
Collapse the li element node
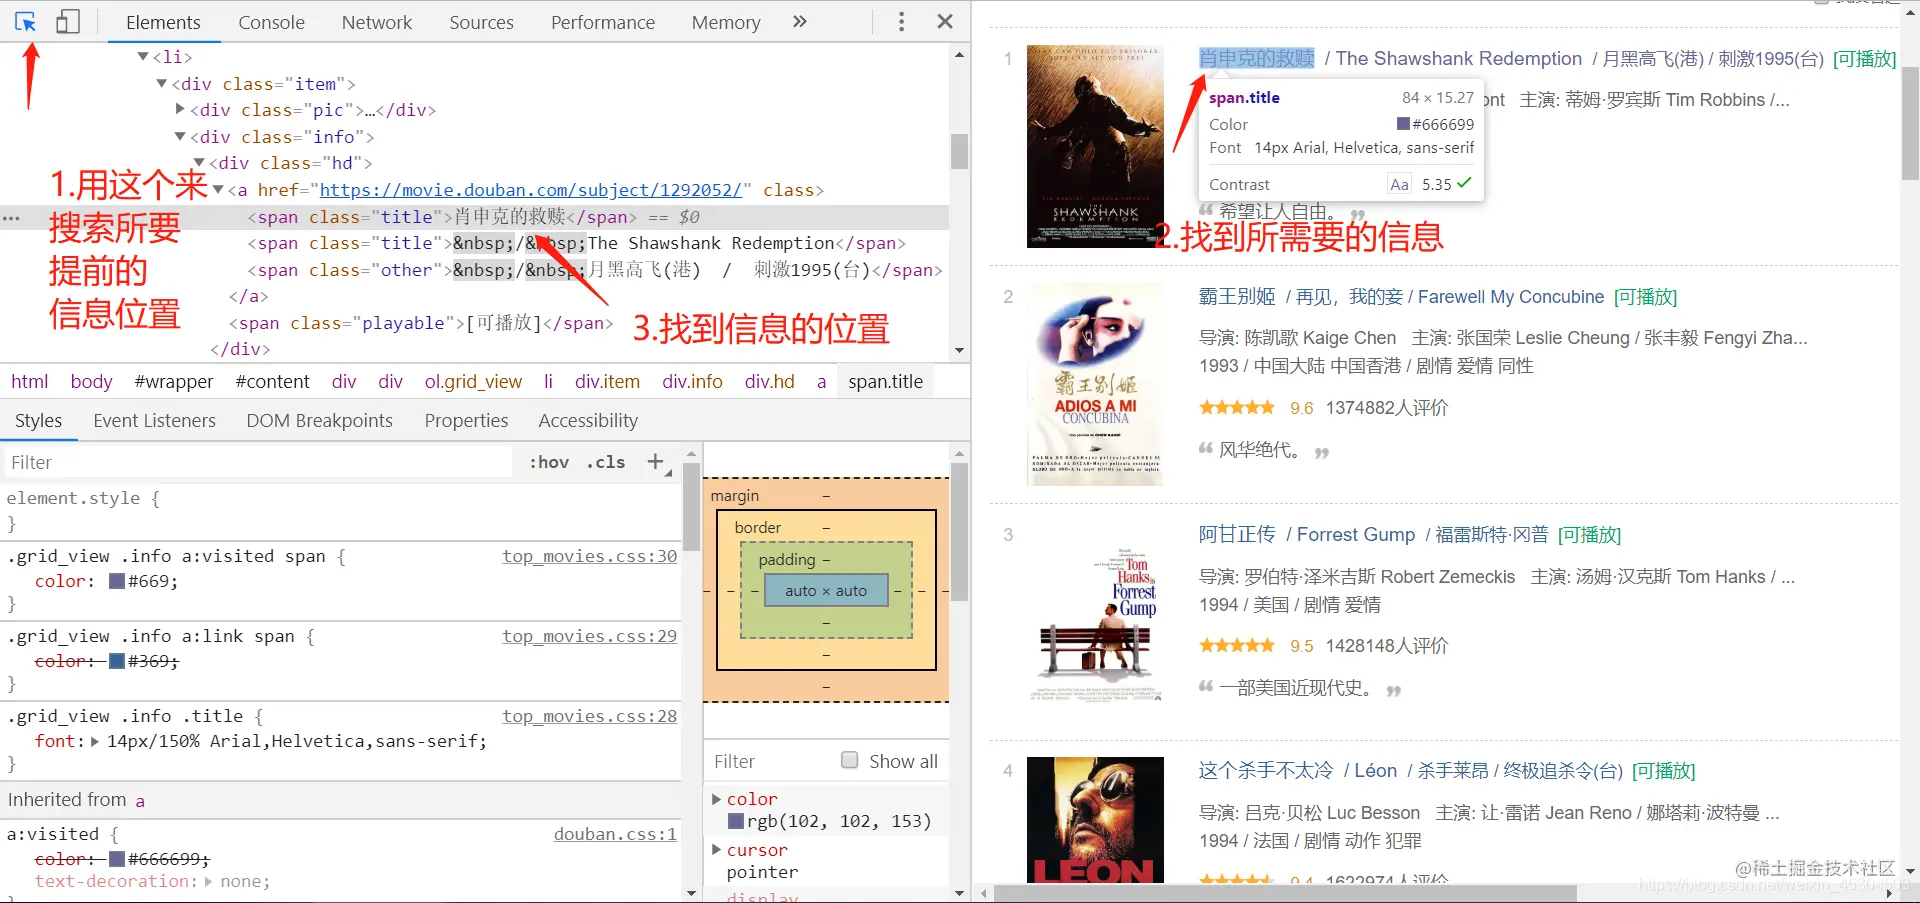143,57
